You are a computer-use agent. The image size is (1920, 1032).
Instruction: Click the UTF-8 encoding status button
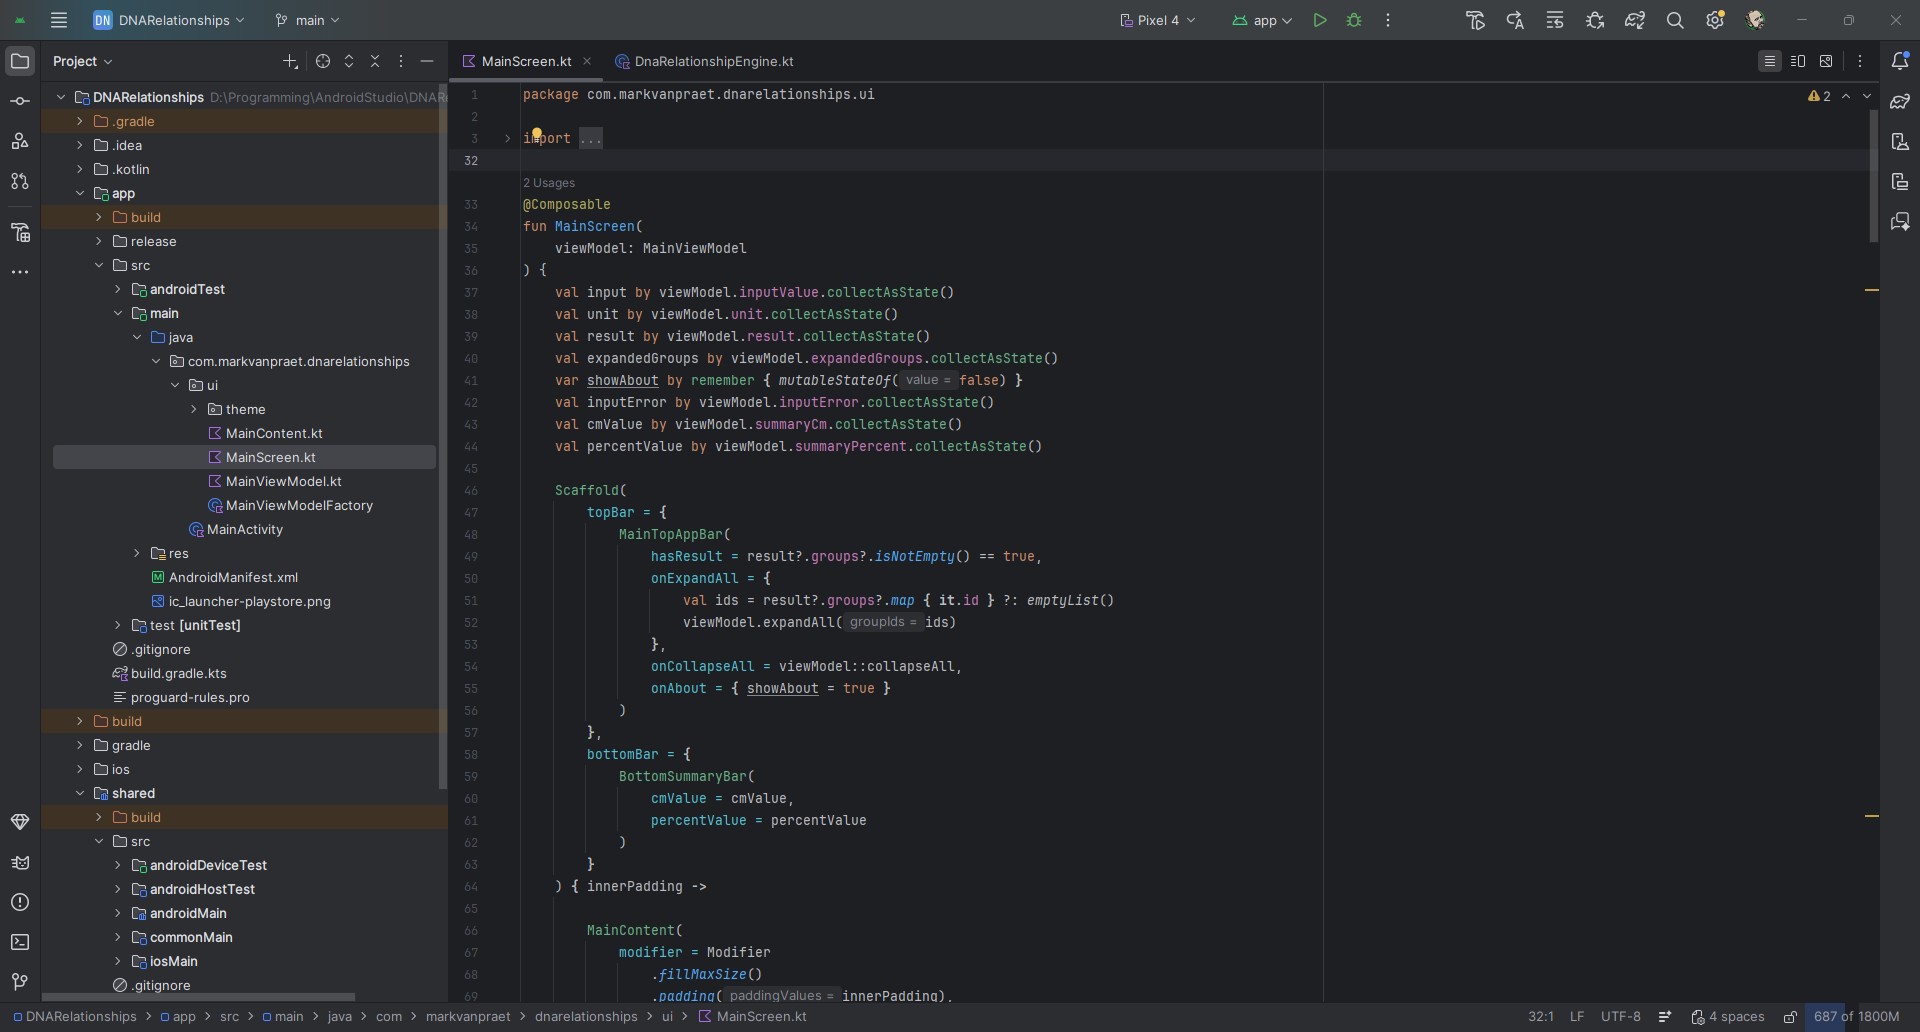1620,1017
